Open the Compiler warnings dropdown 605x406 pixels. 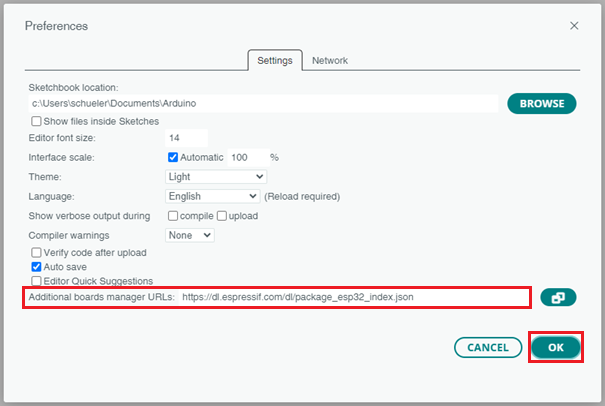190,235
